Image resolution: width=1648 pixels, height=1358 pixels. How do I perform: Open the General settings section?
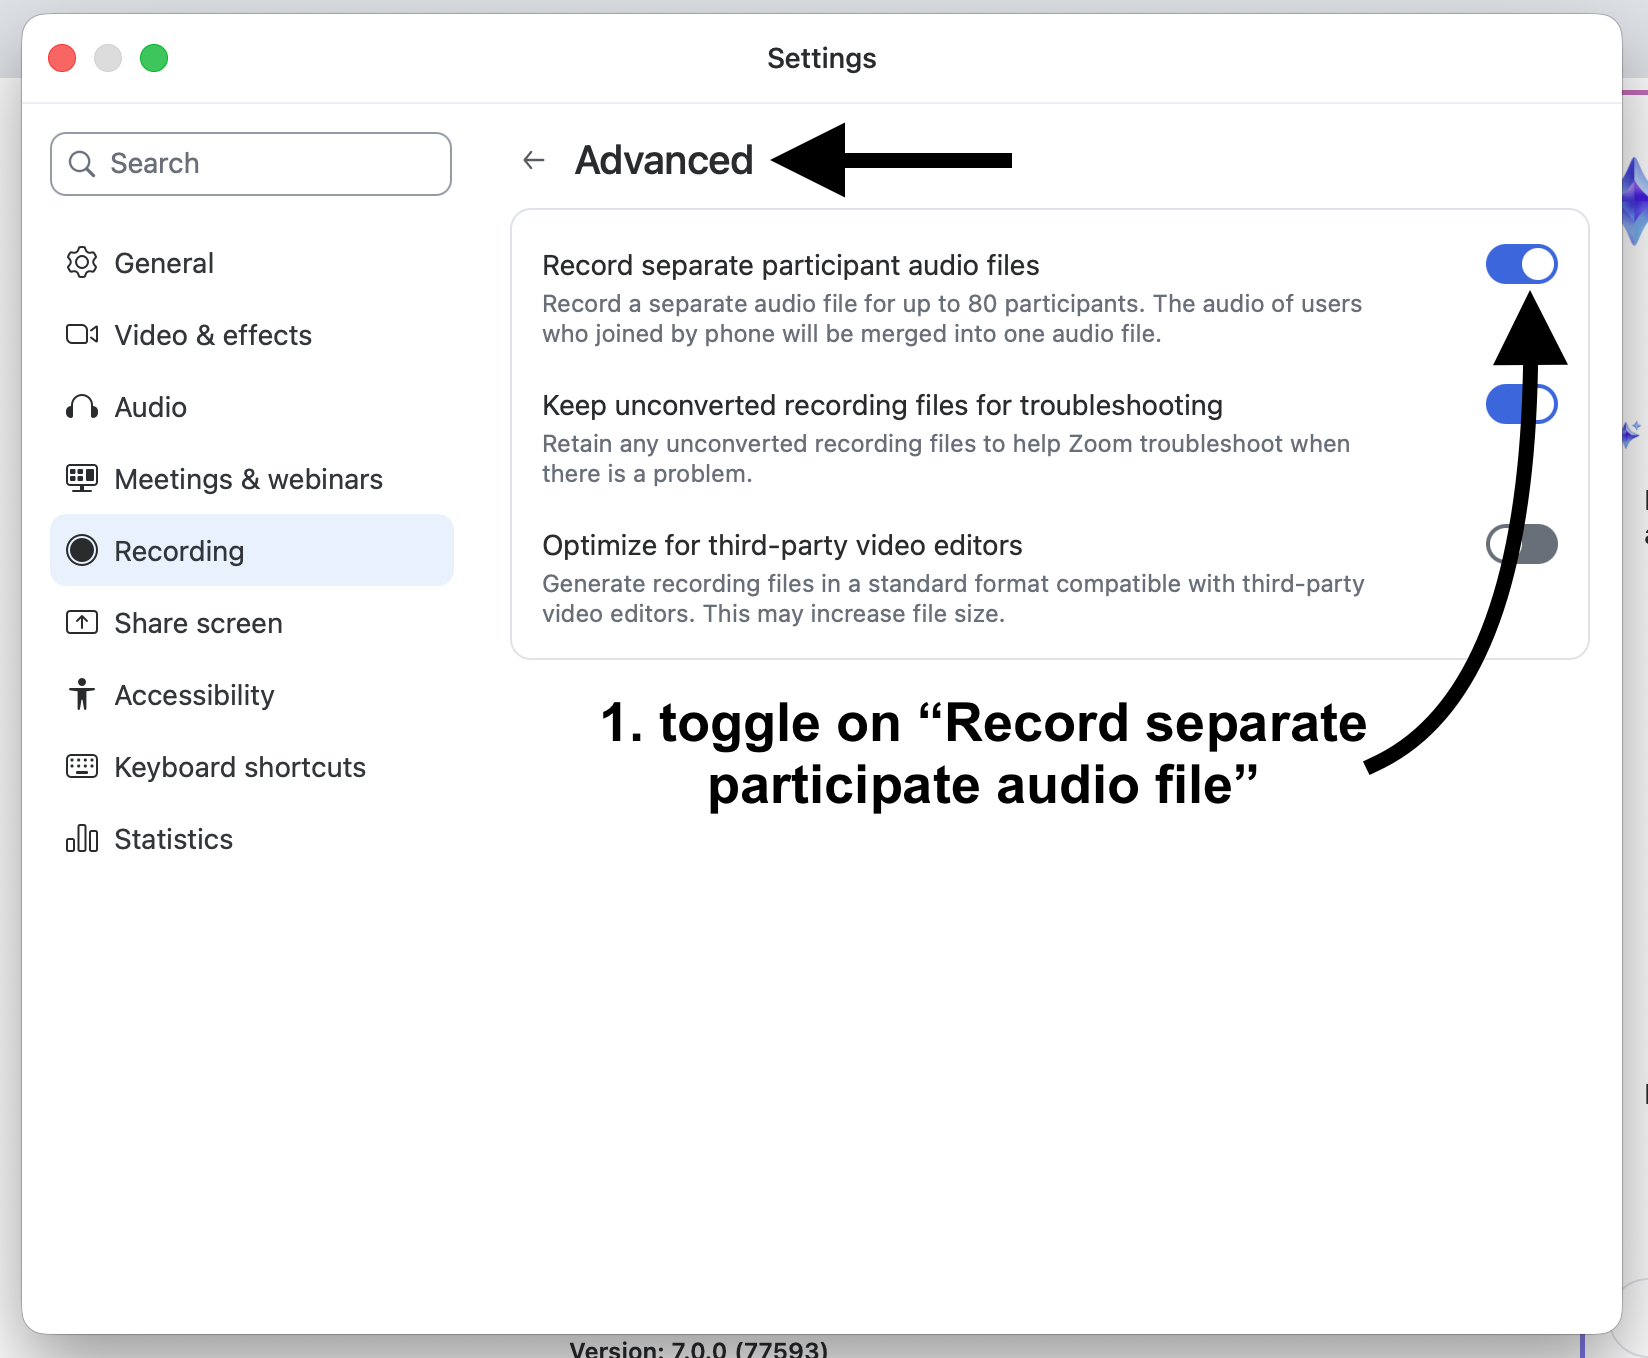252,263
